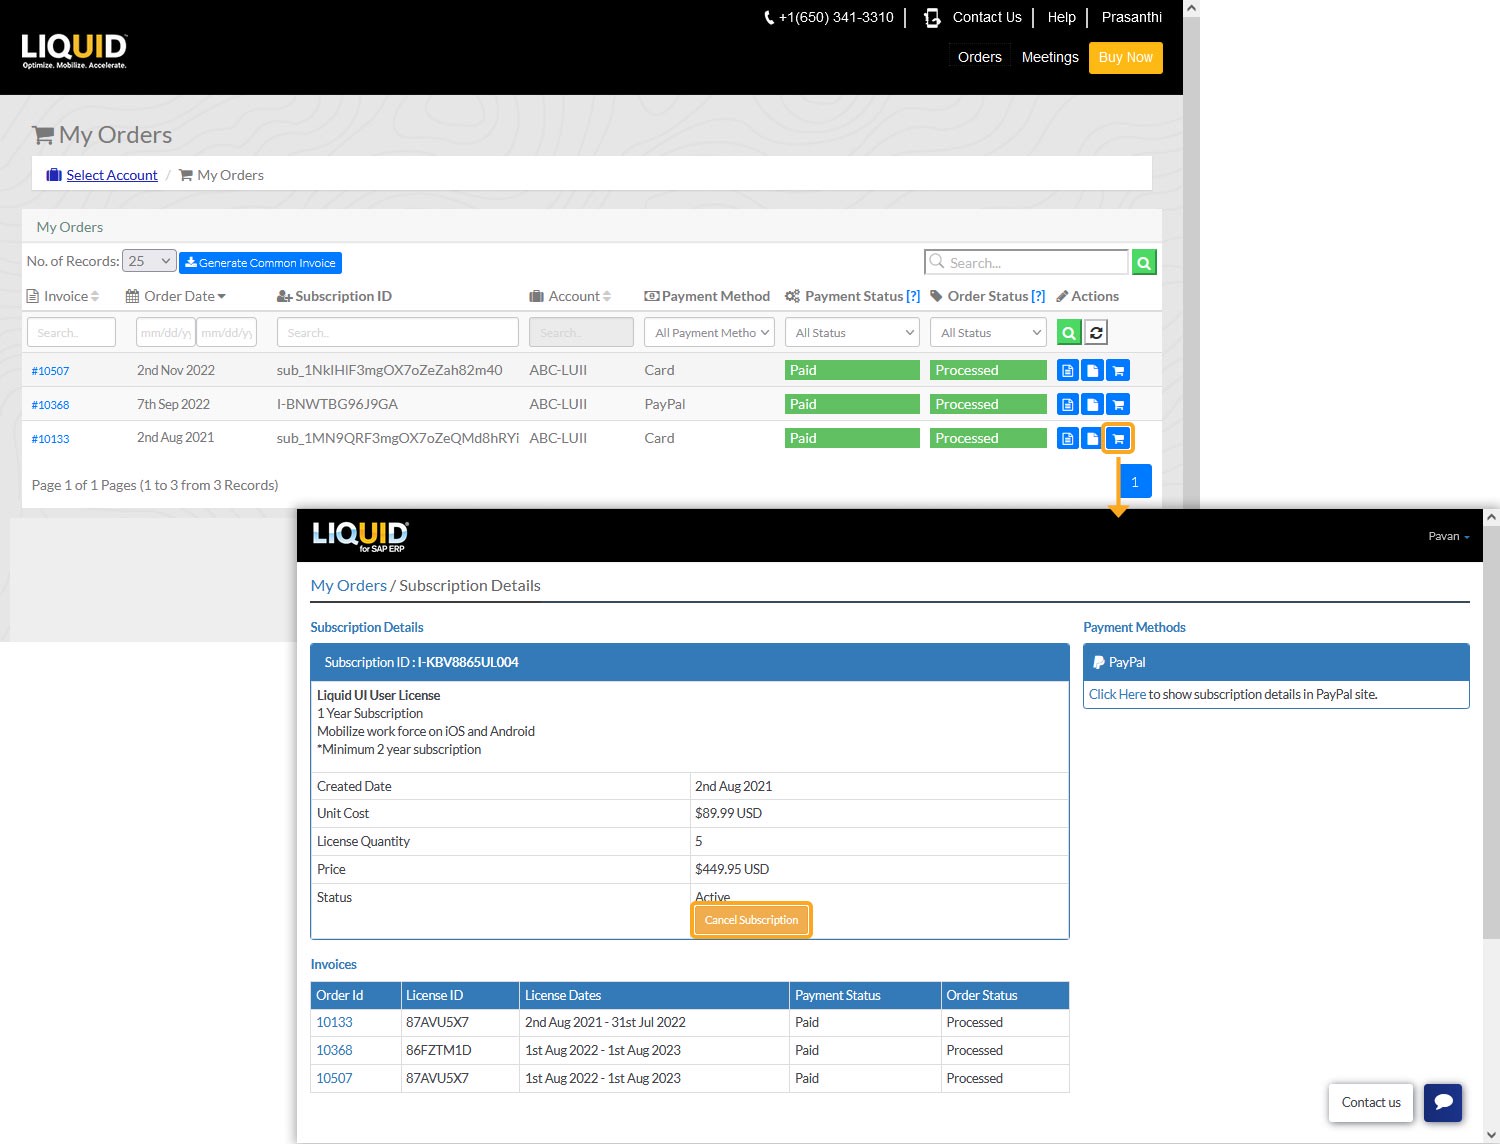This screenshot has width=1500, height=1144.
Task: Open the chat bubble icon
Action: point(1443,1103)
